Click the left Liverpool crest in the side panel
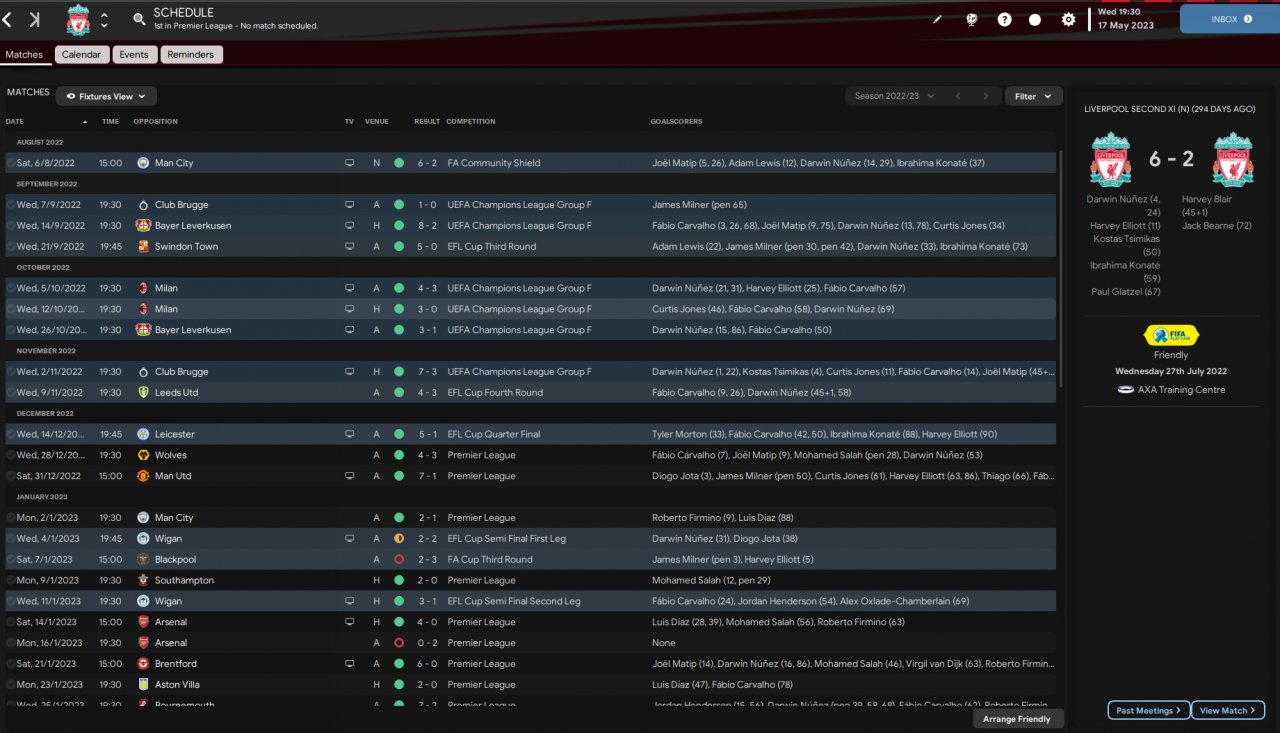 tap(1110, 159)
